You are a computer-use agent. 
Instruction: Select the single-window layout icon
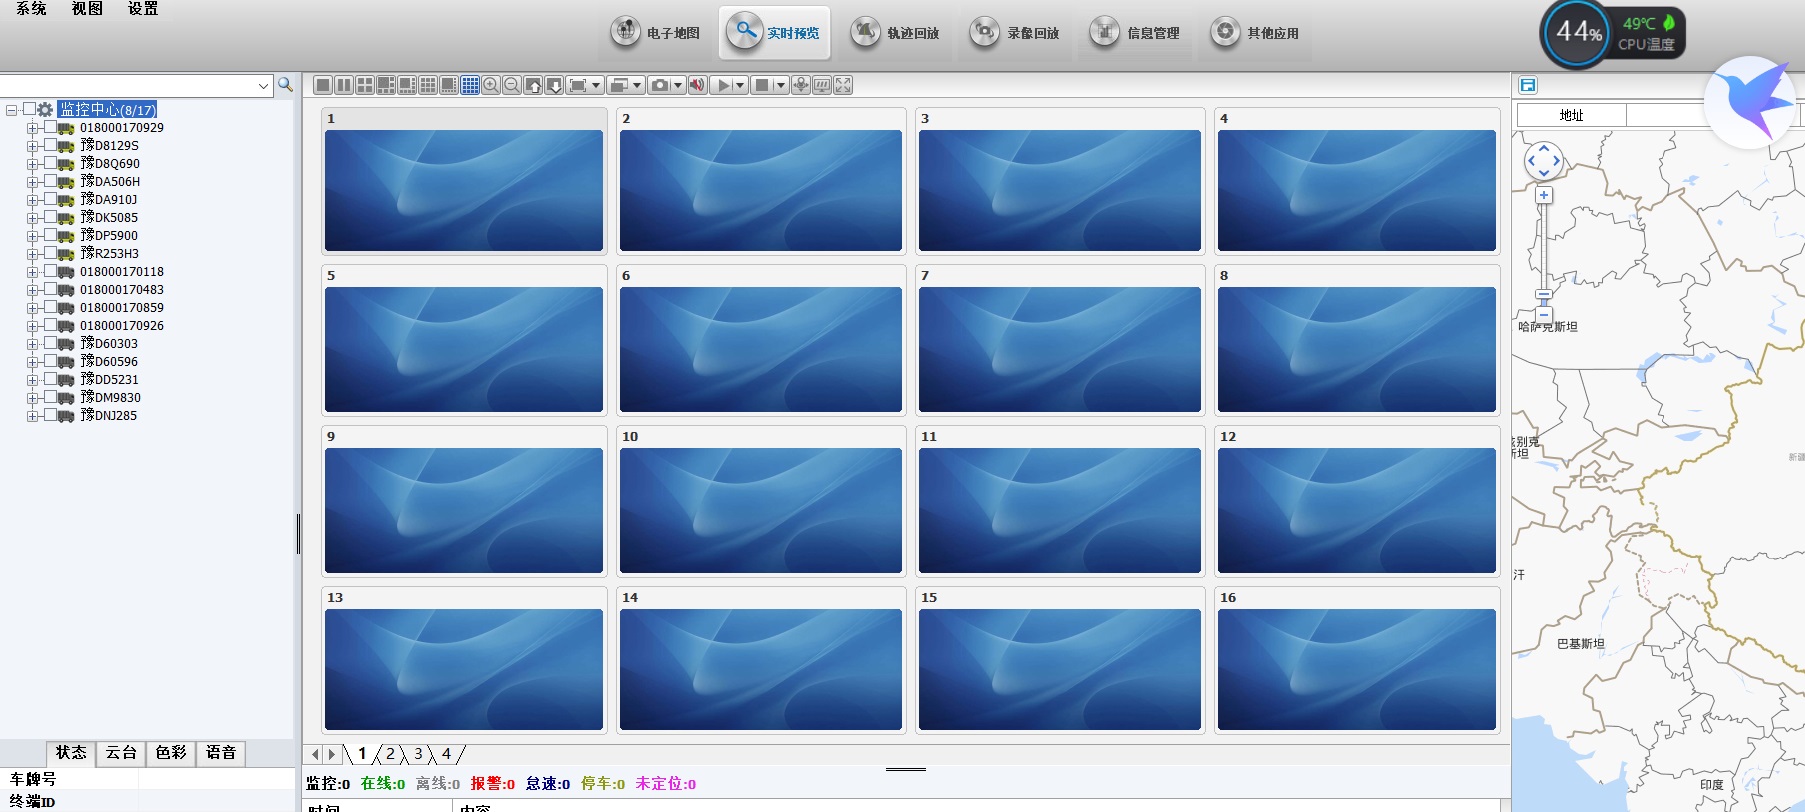coord(323,85)
